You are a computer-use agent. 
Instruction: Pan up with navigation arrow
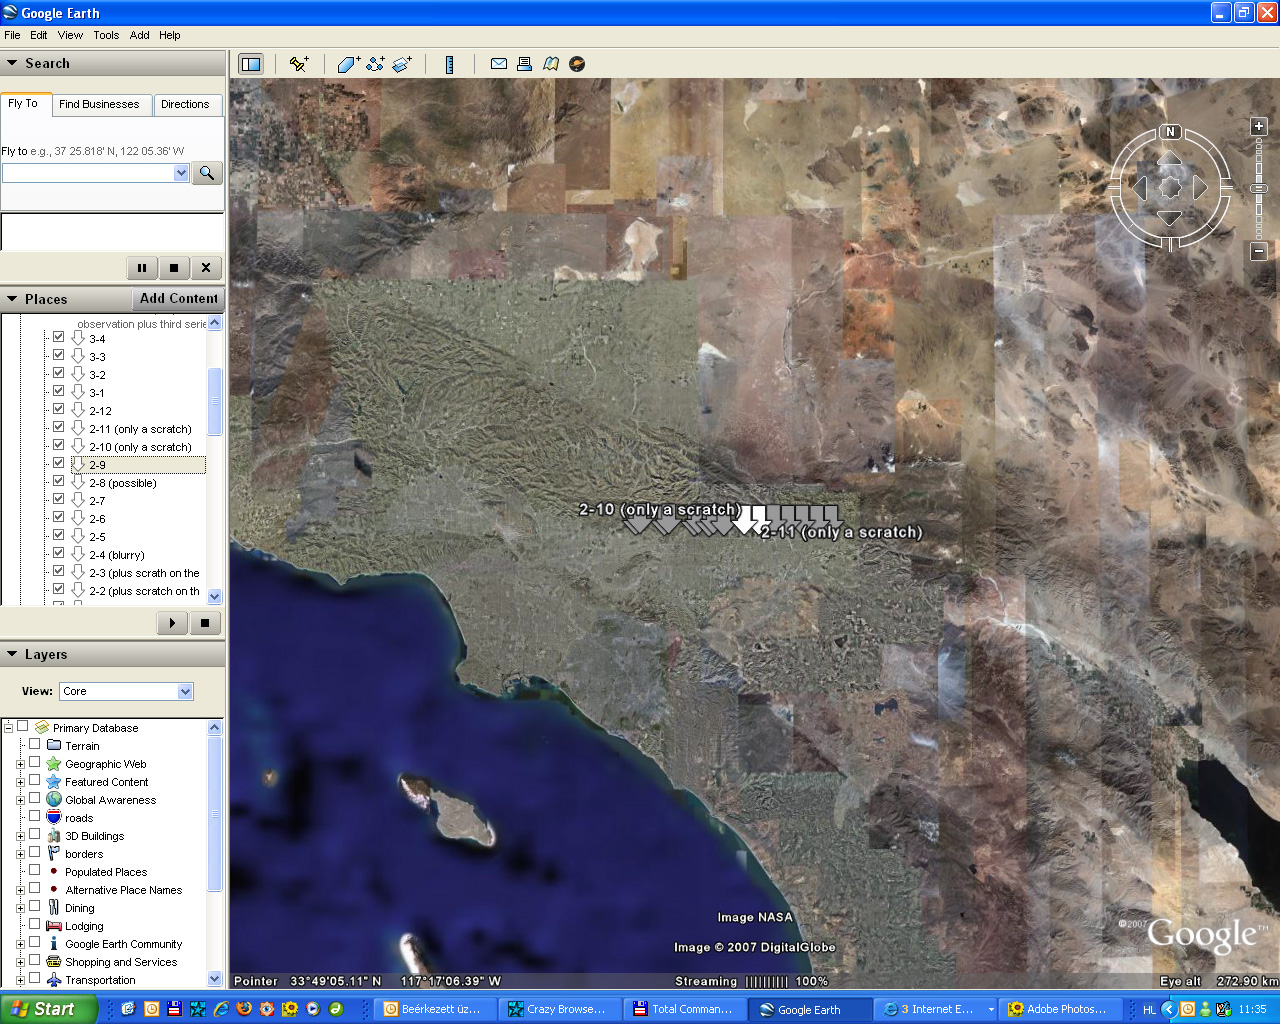tap(1170, 159)
